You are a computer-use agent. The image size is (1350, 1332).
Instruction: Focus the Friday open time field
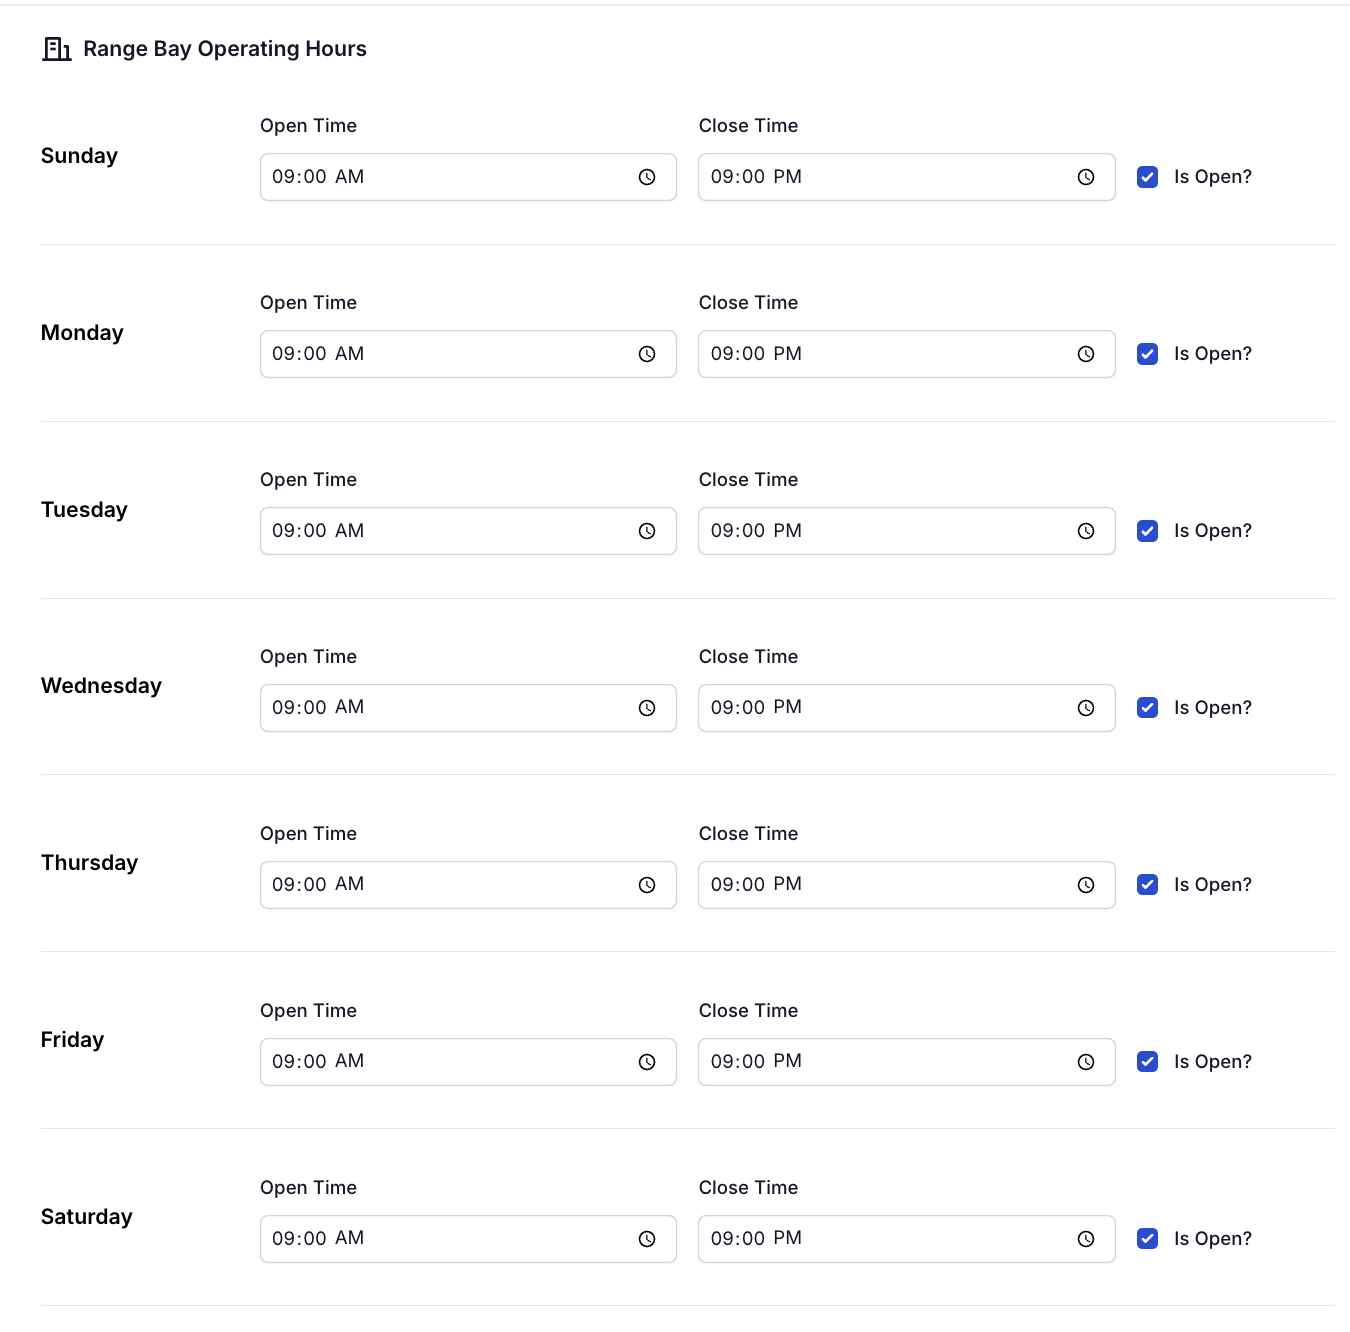point(468,1062)
